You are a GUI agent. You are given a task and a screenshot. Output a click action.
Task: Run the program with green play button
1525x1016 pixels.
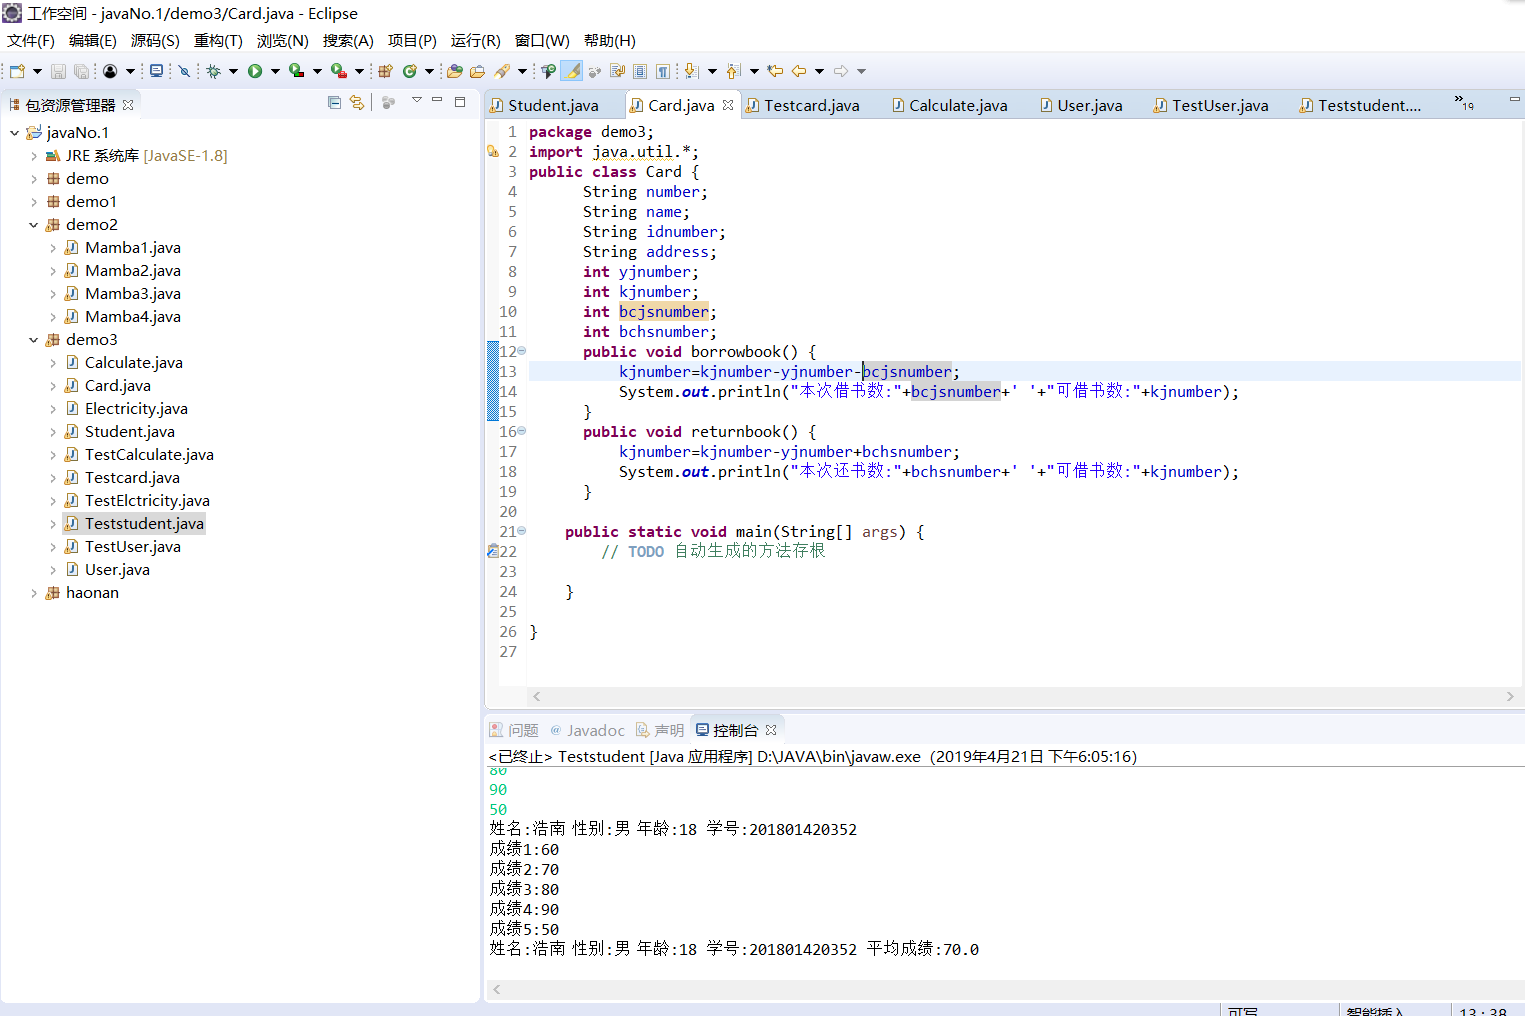tap(255, 71)
